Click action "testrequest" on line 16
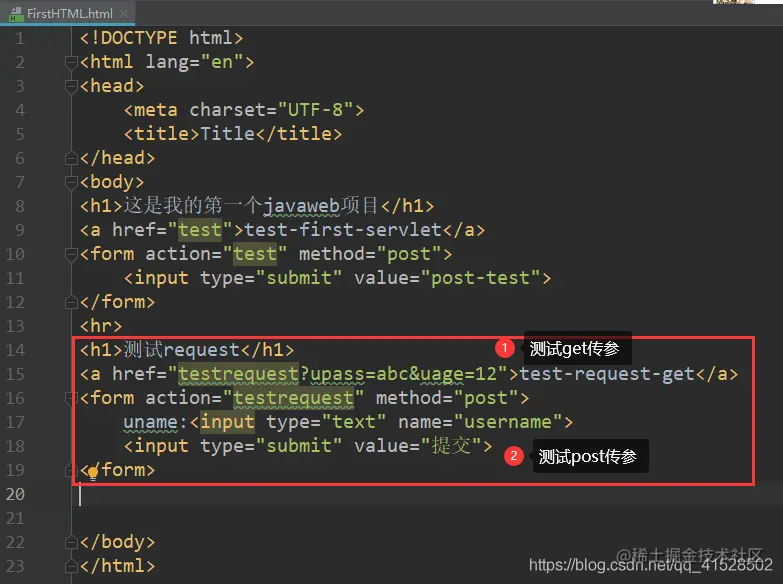This screenshot has width=783, height=584. tap(293, 398)
